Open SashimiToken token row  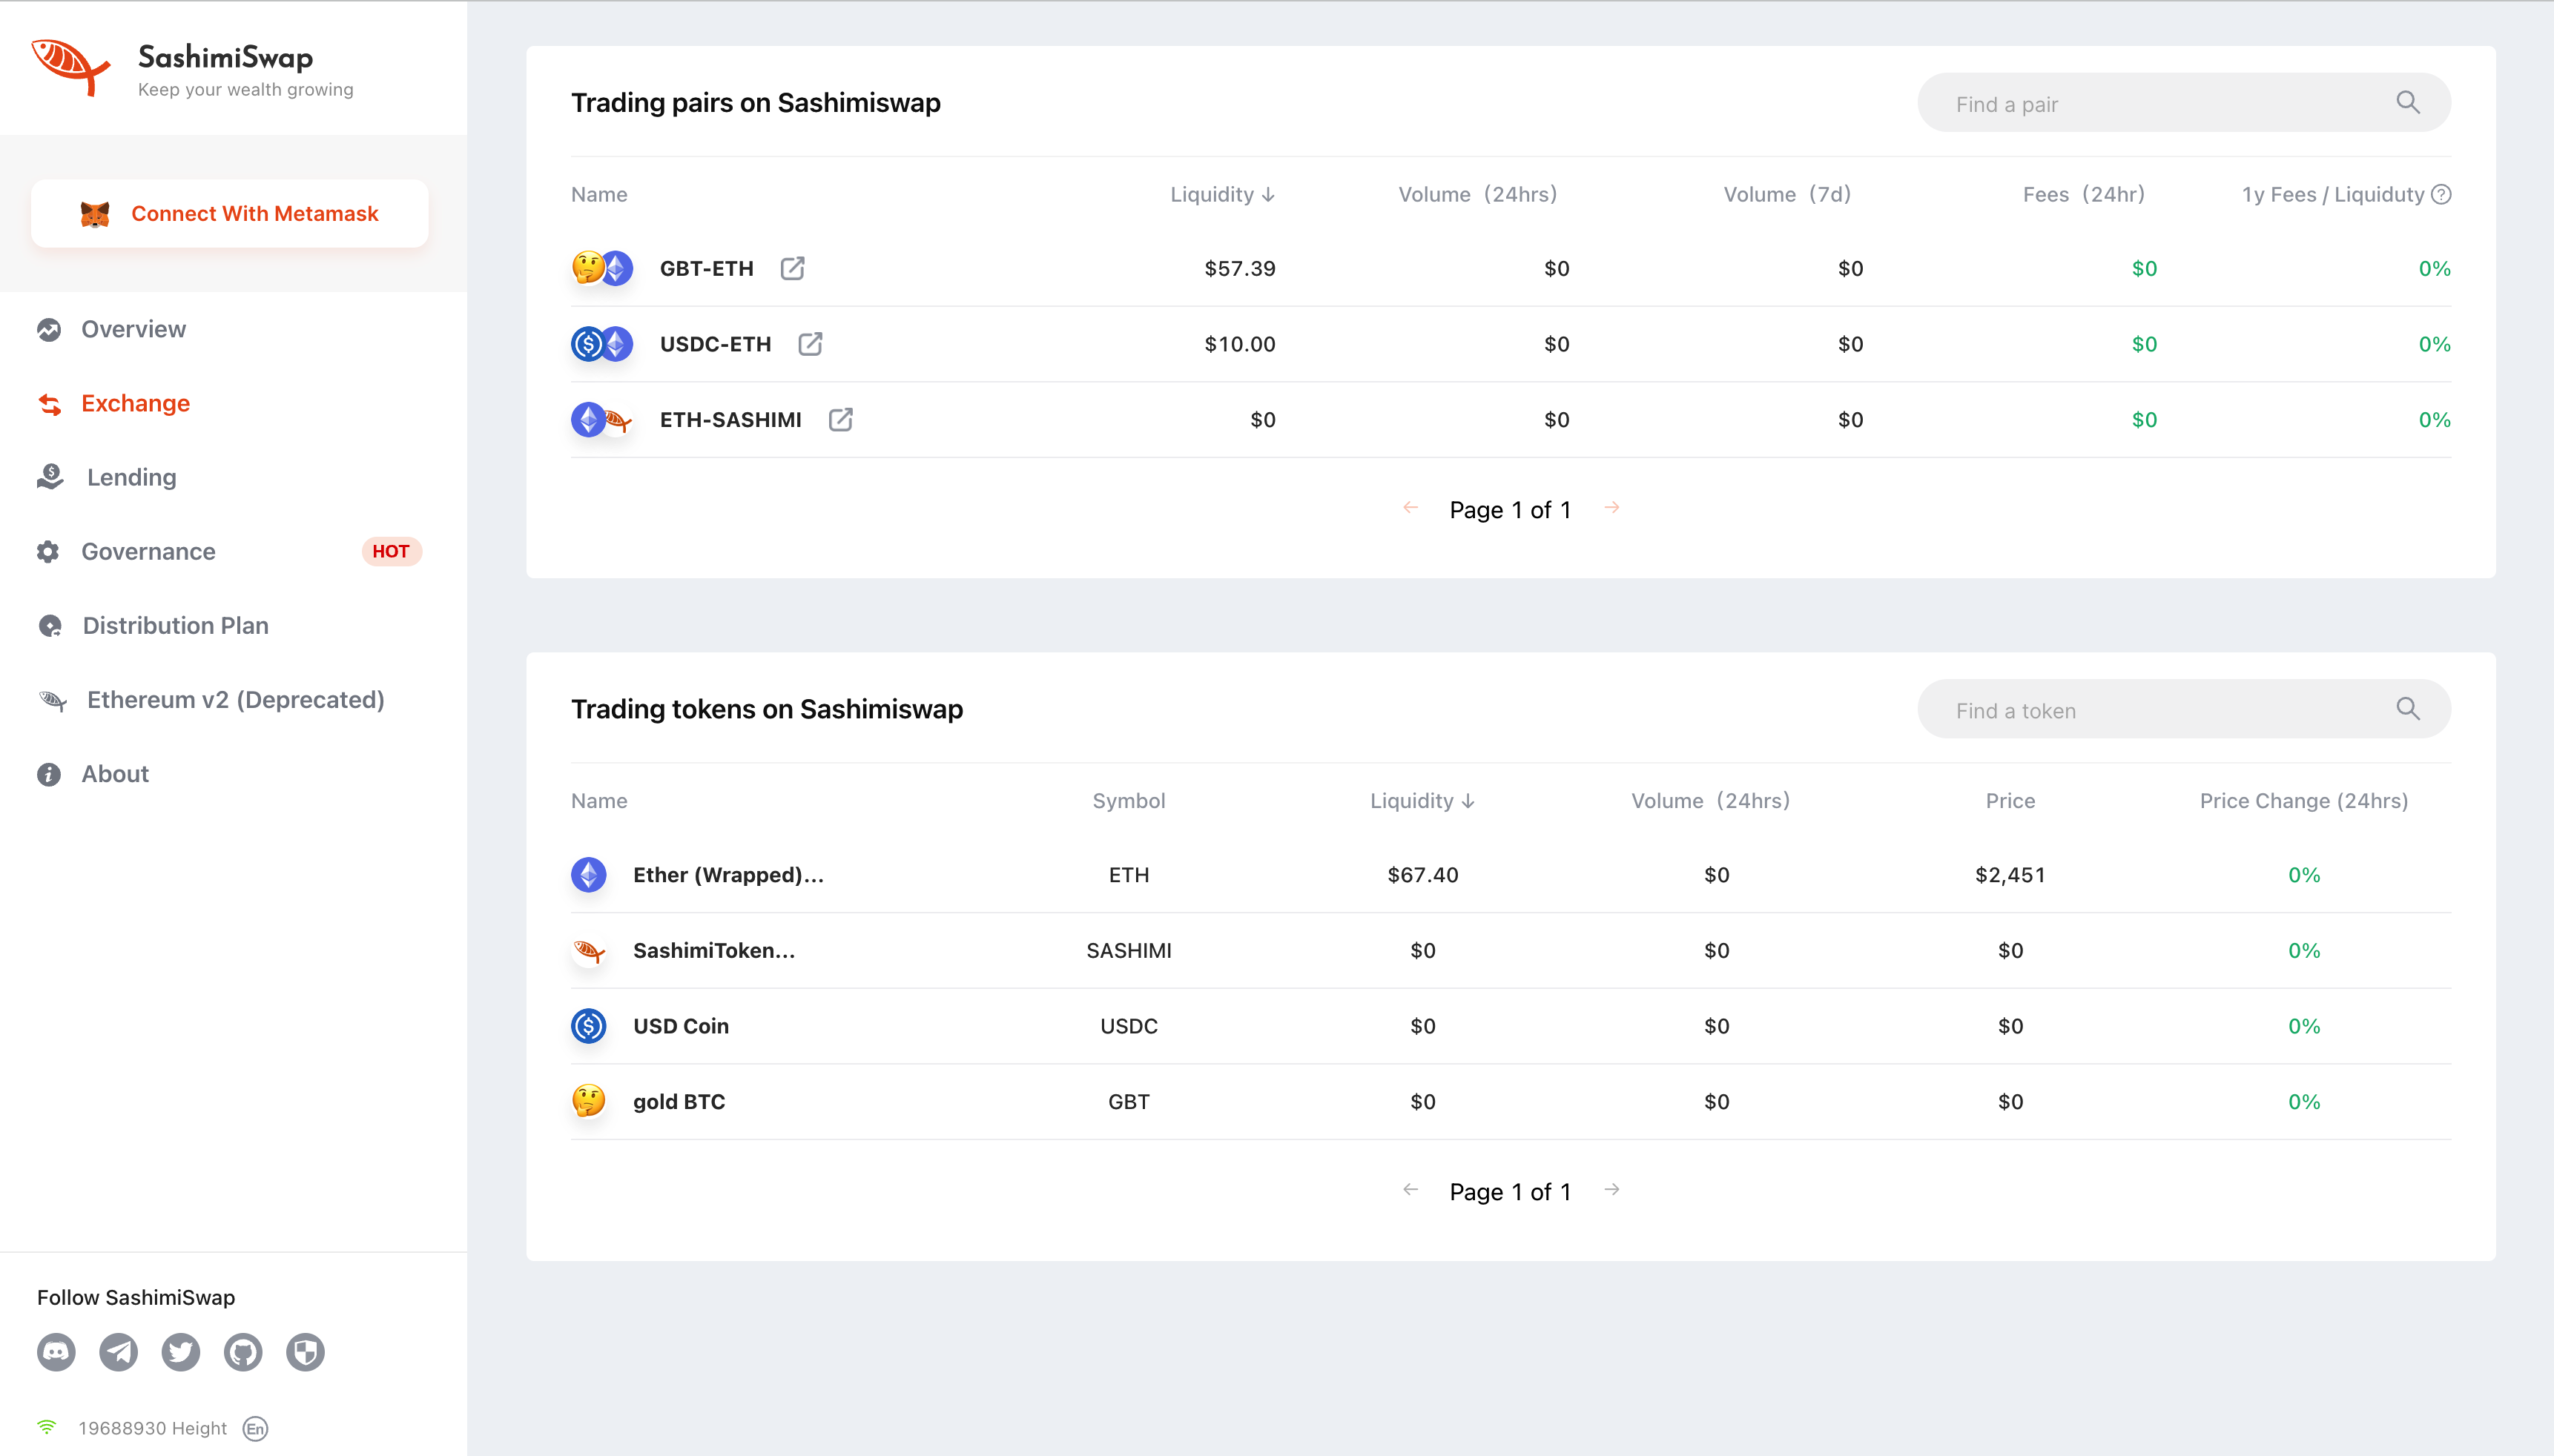coord(1511,950)
